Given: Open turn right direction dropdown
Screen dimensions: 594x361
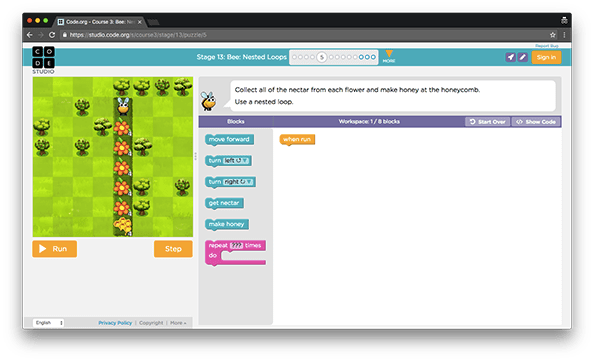Looking at the screenshot, I should point(238,182).
